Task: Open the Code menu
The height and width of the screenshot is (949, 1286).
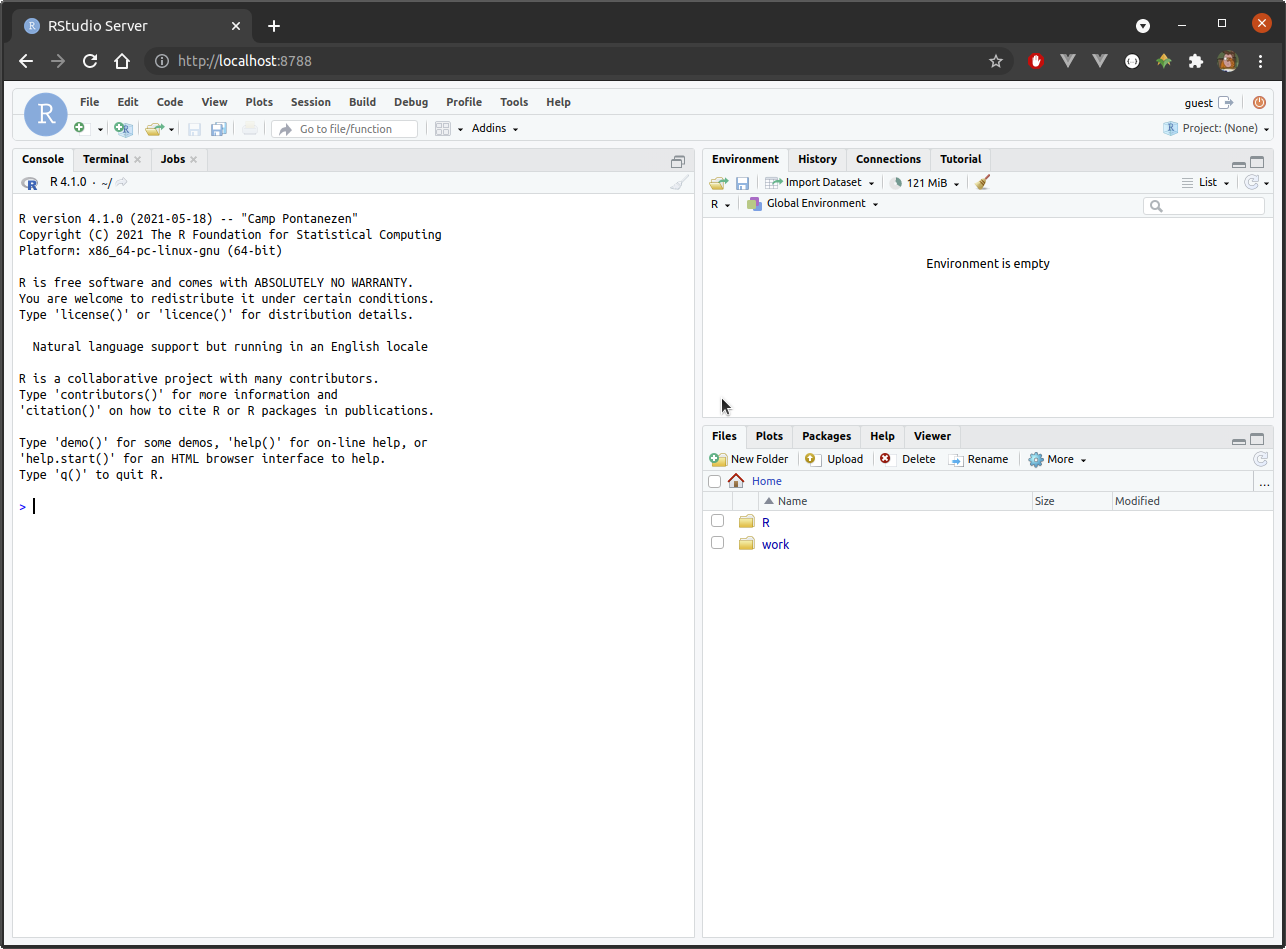Action: 170,102
